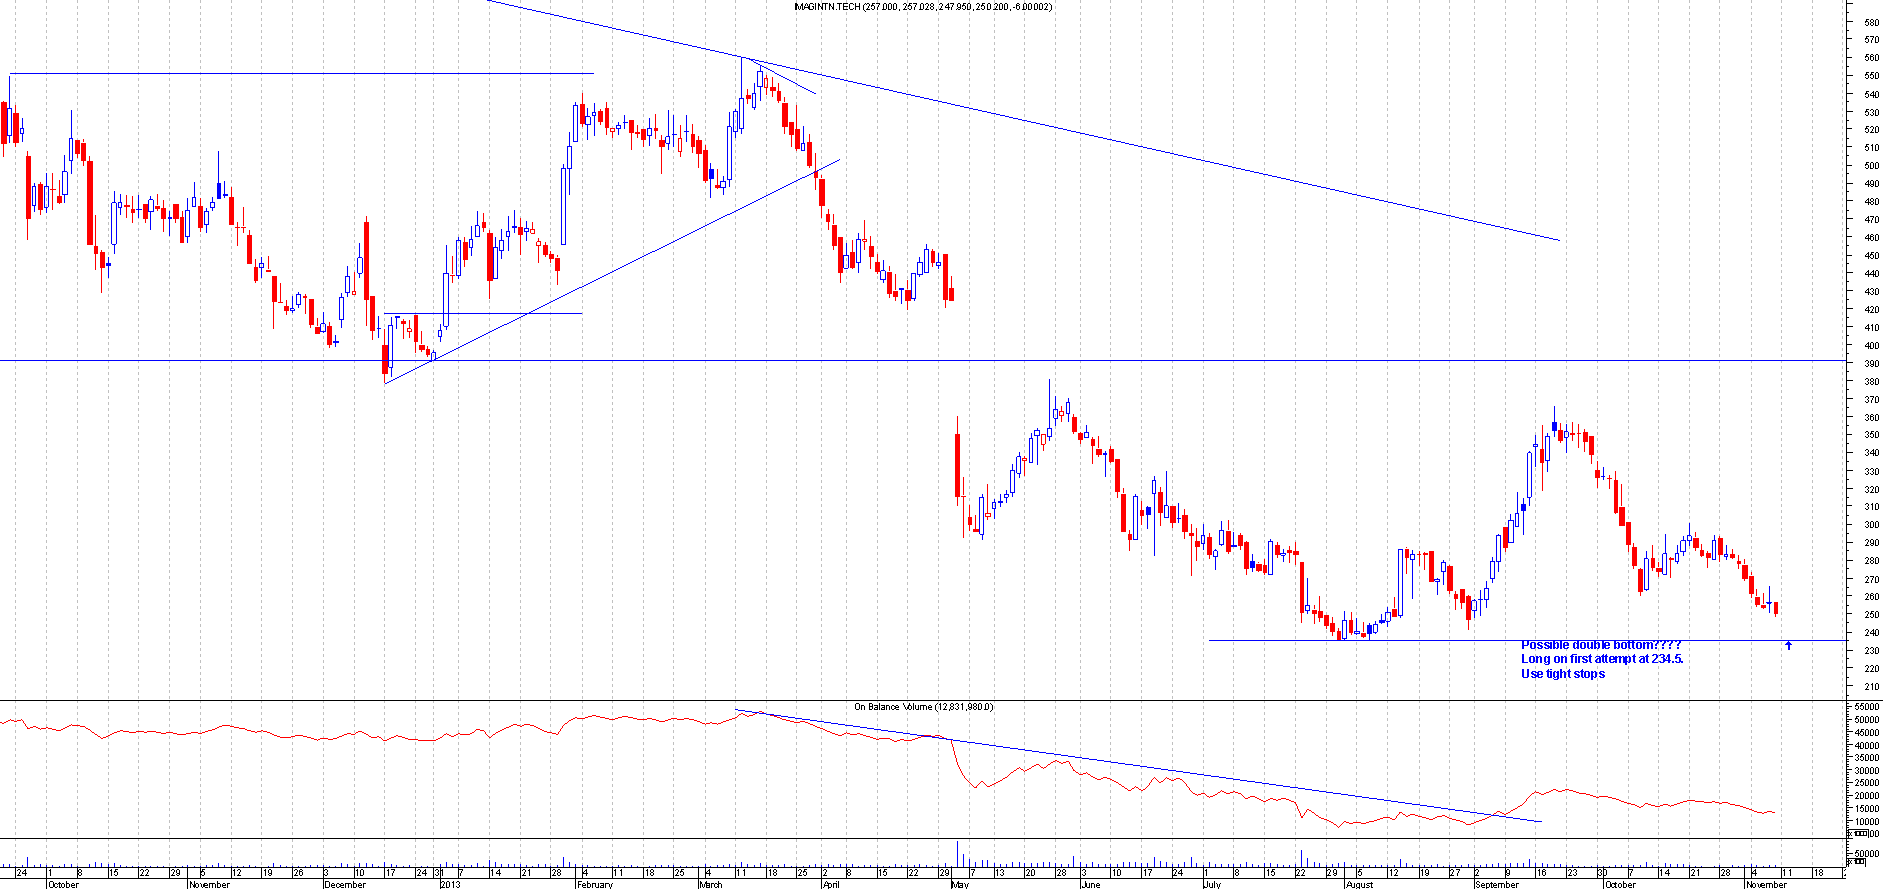Click the September label on the time axis

click(1496, 884)
